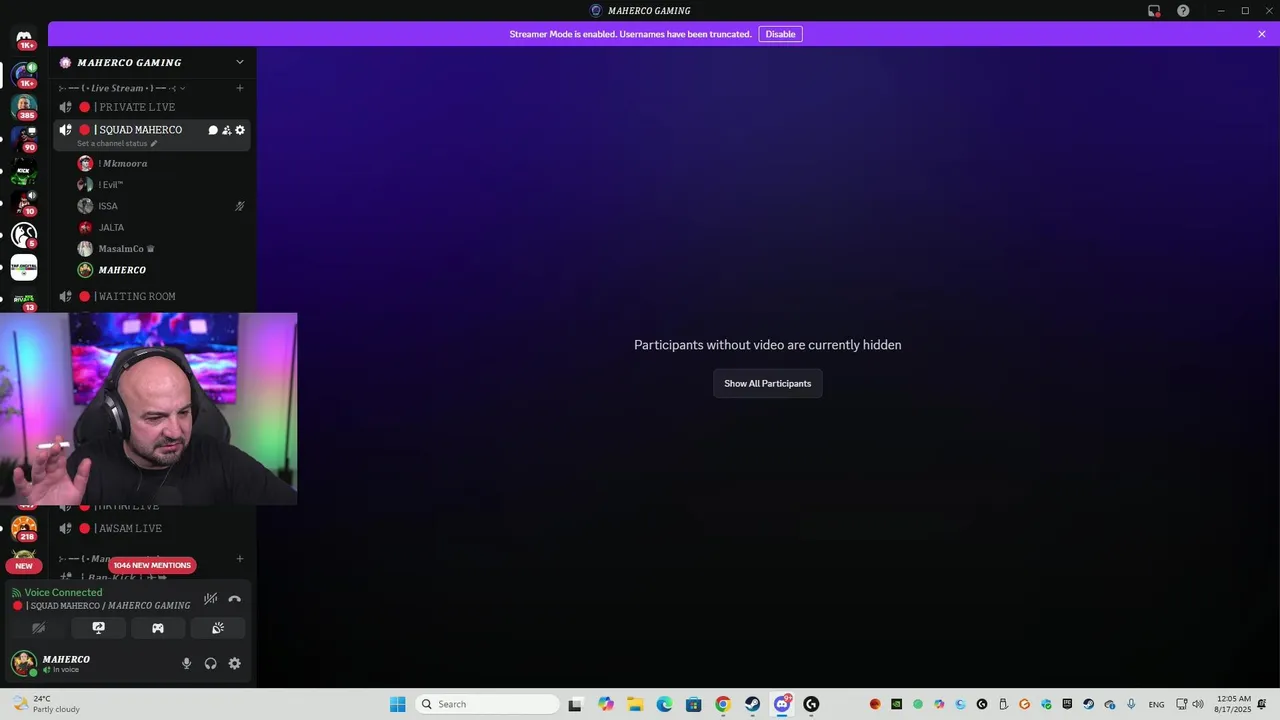Open server with 218 unread badge

[x=24, y=528]
